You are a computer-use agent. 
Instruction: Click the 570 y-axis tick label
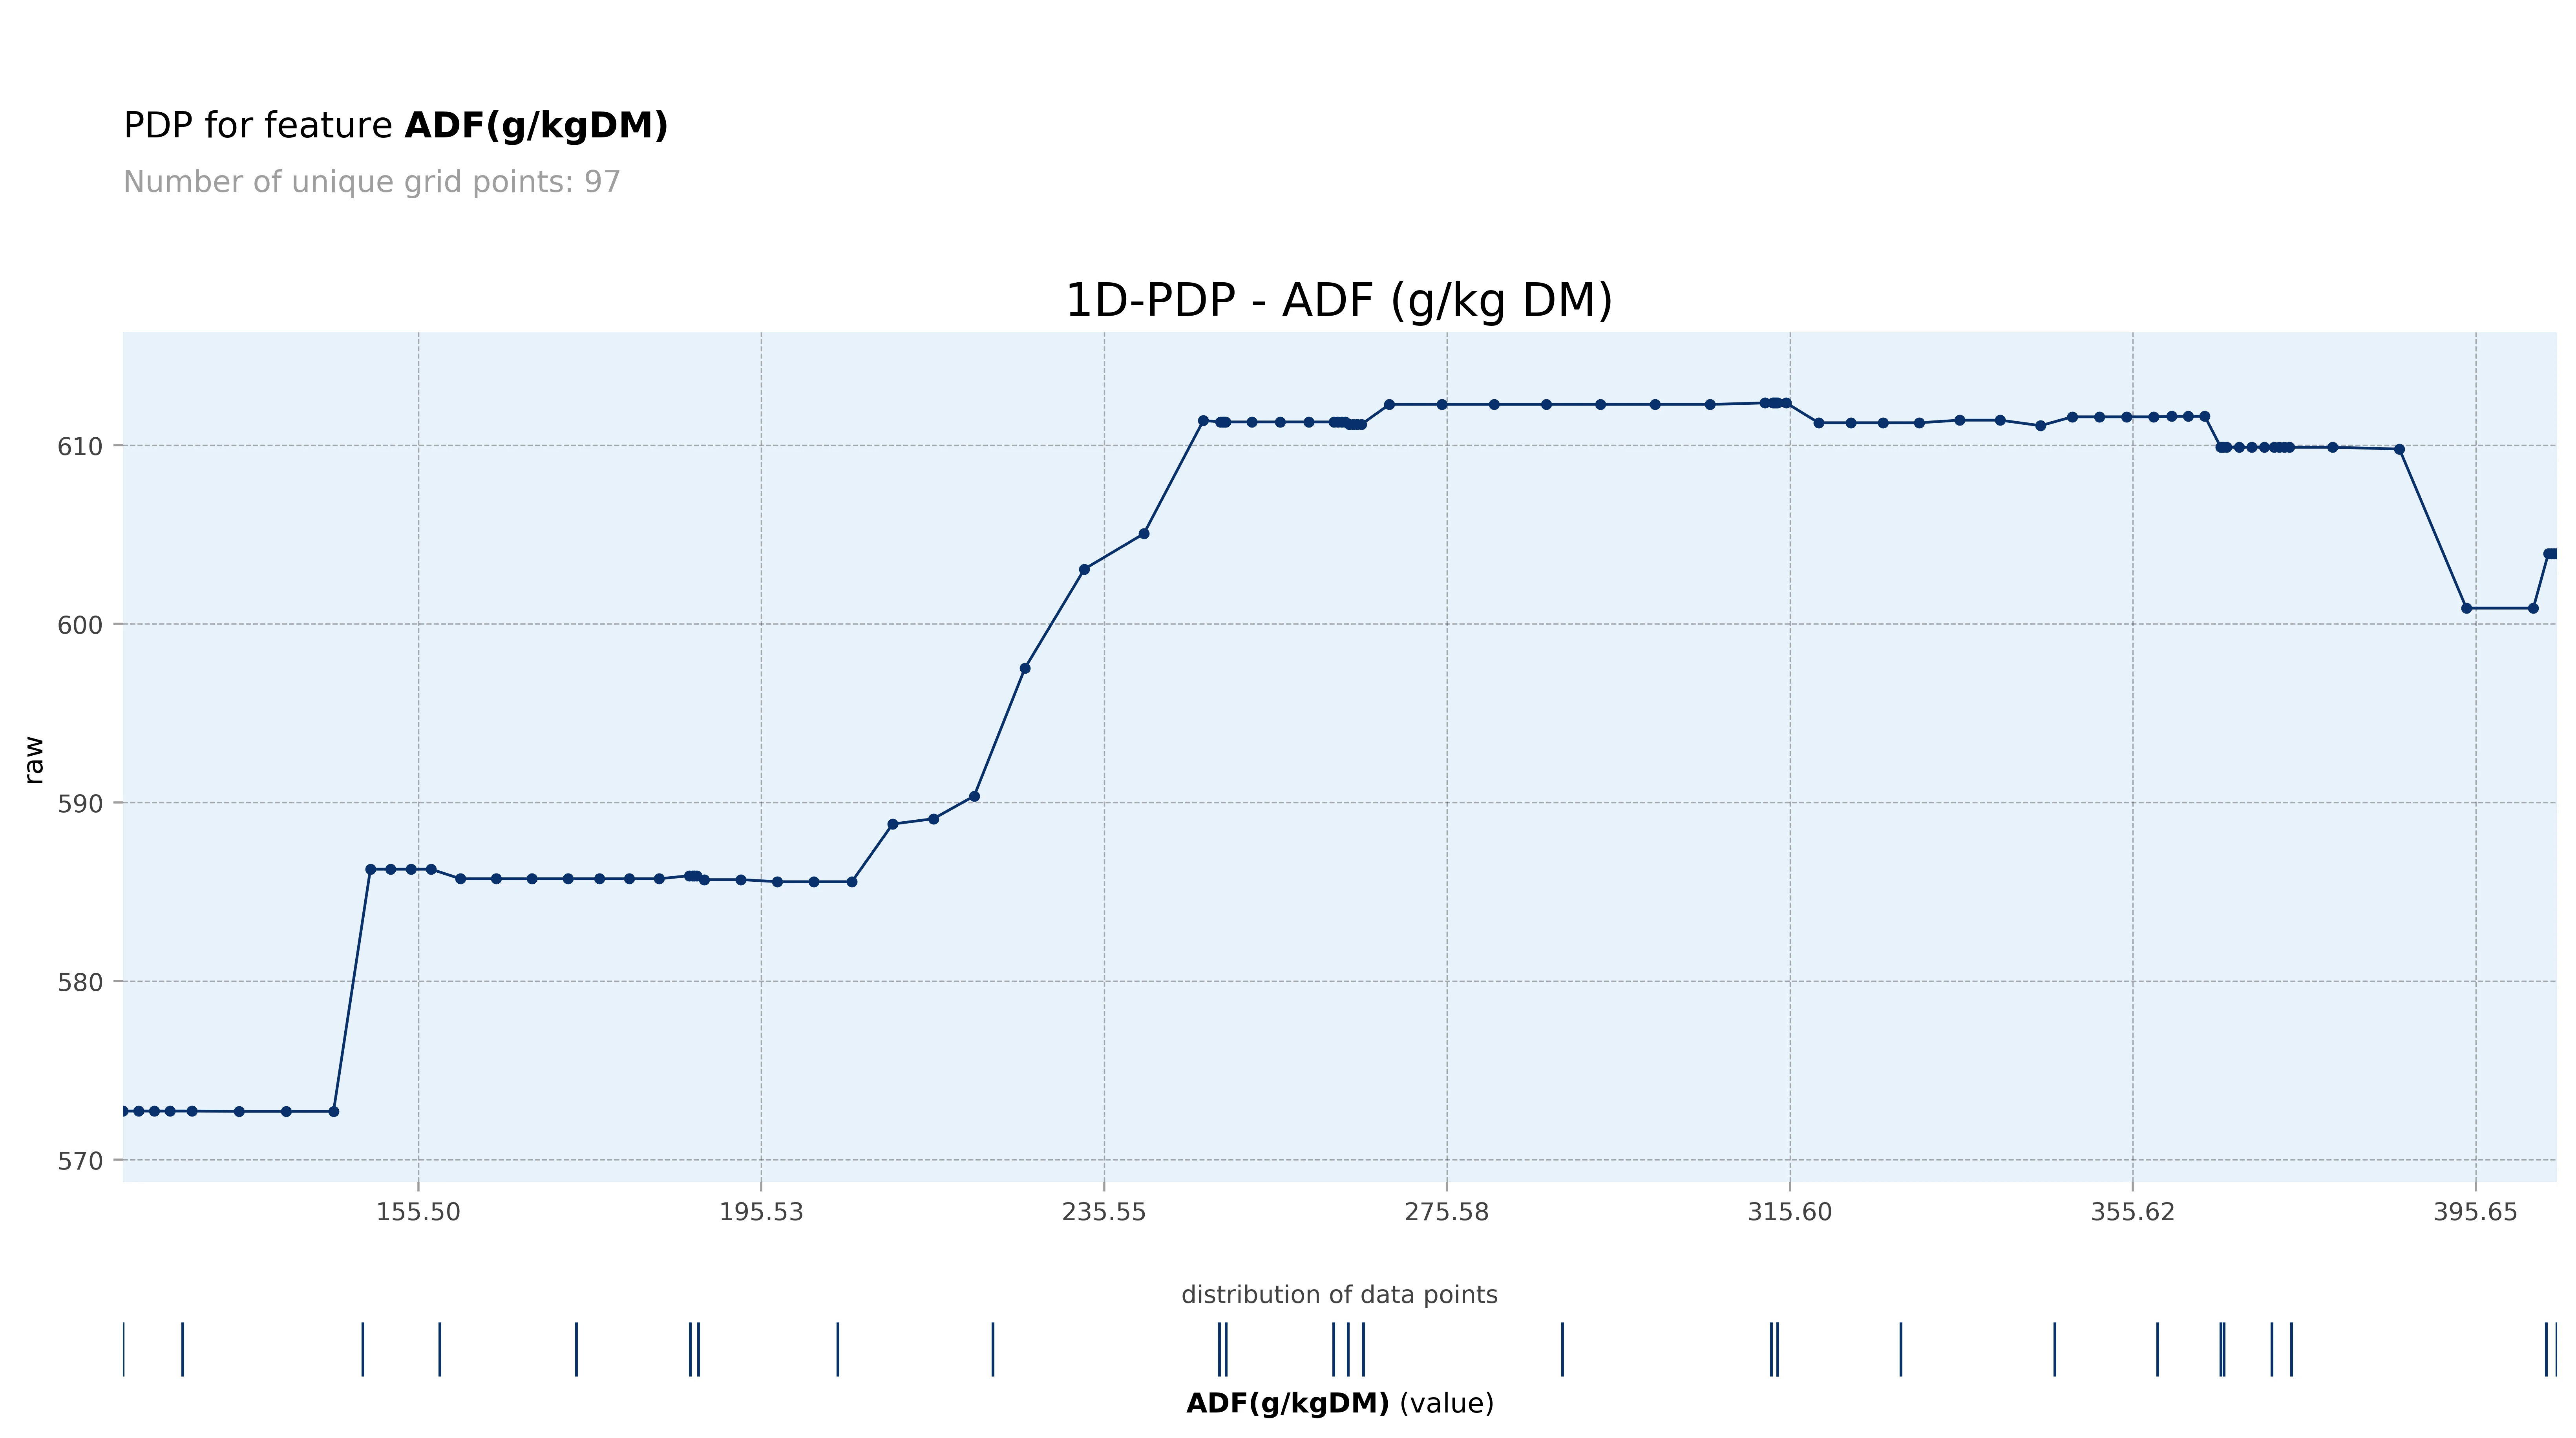(x=80, y=1161)
